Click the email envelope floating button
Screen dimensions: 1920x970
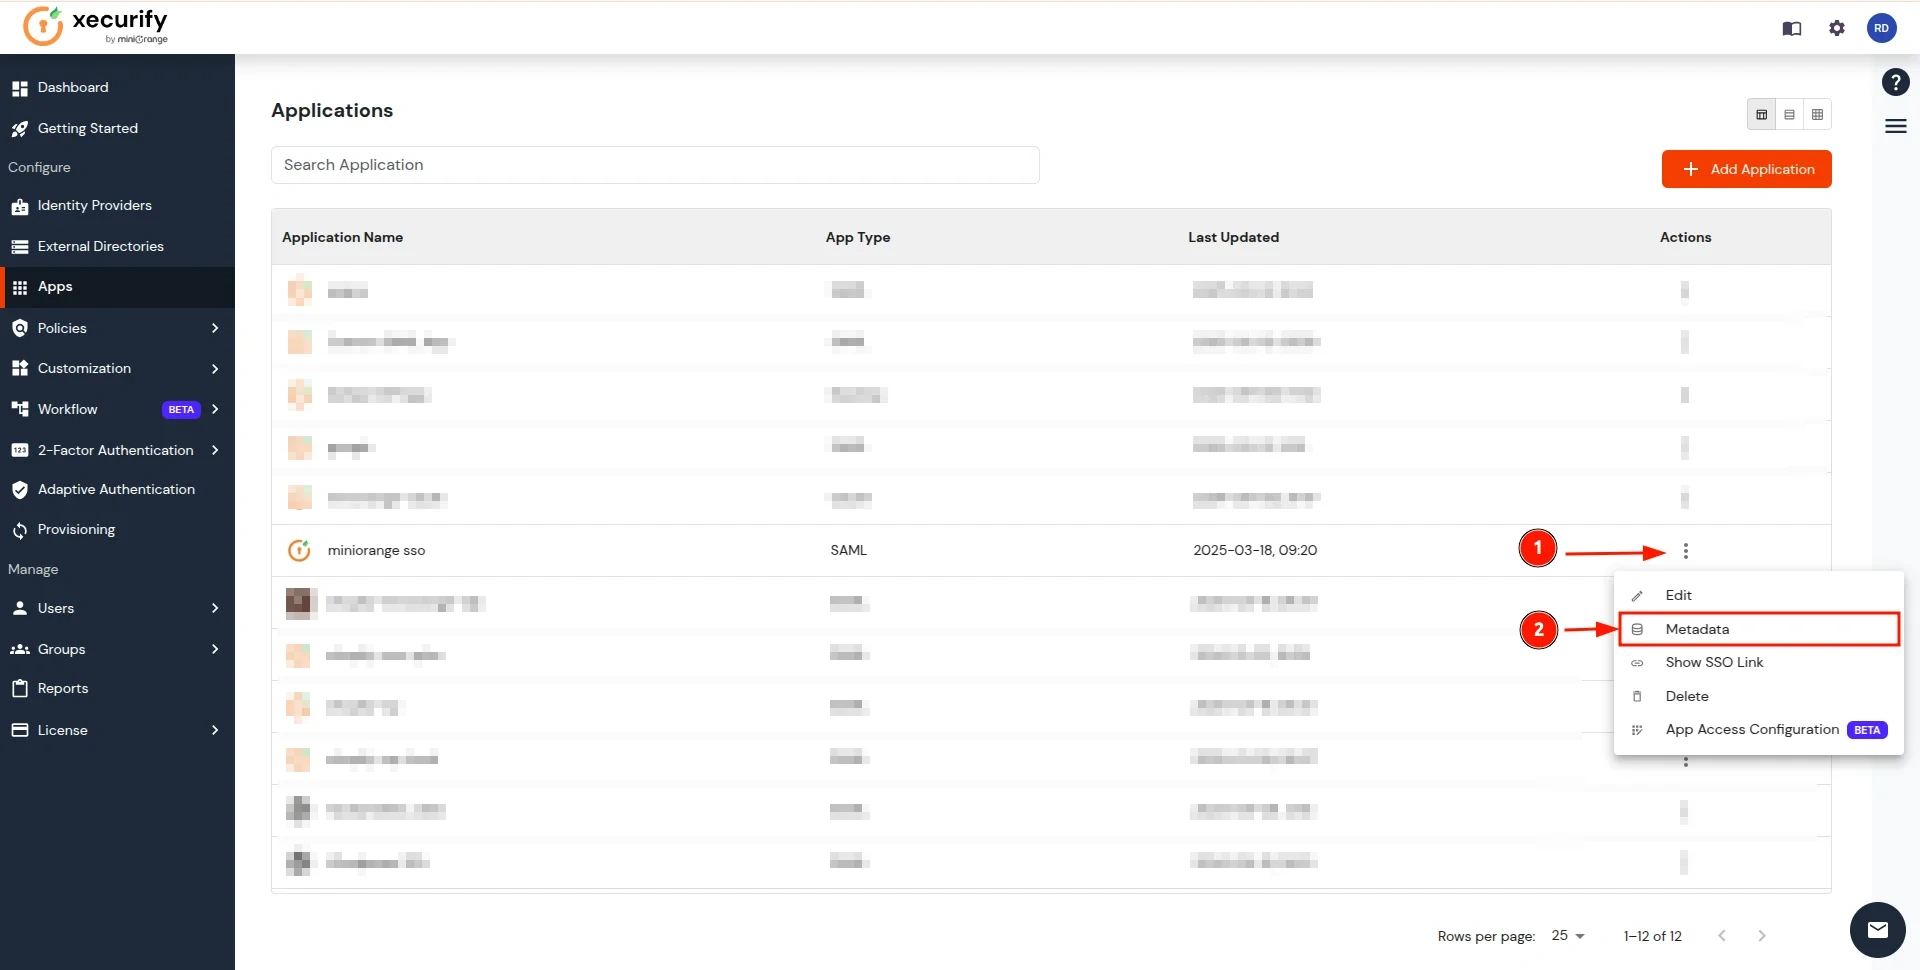tap(1878, 930)
